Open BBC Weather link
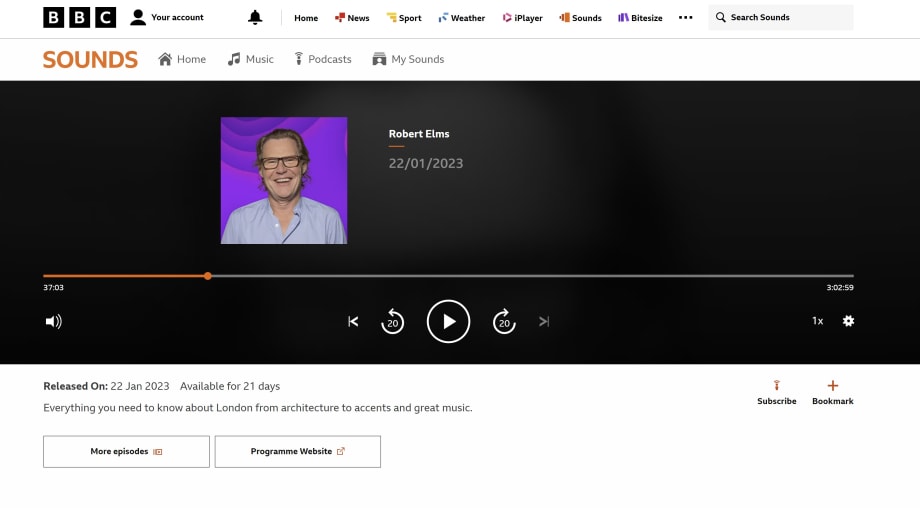 462,18
